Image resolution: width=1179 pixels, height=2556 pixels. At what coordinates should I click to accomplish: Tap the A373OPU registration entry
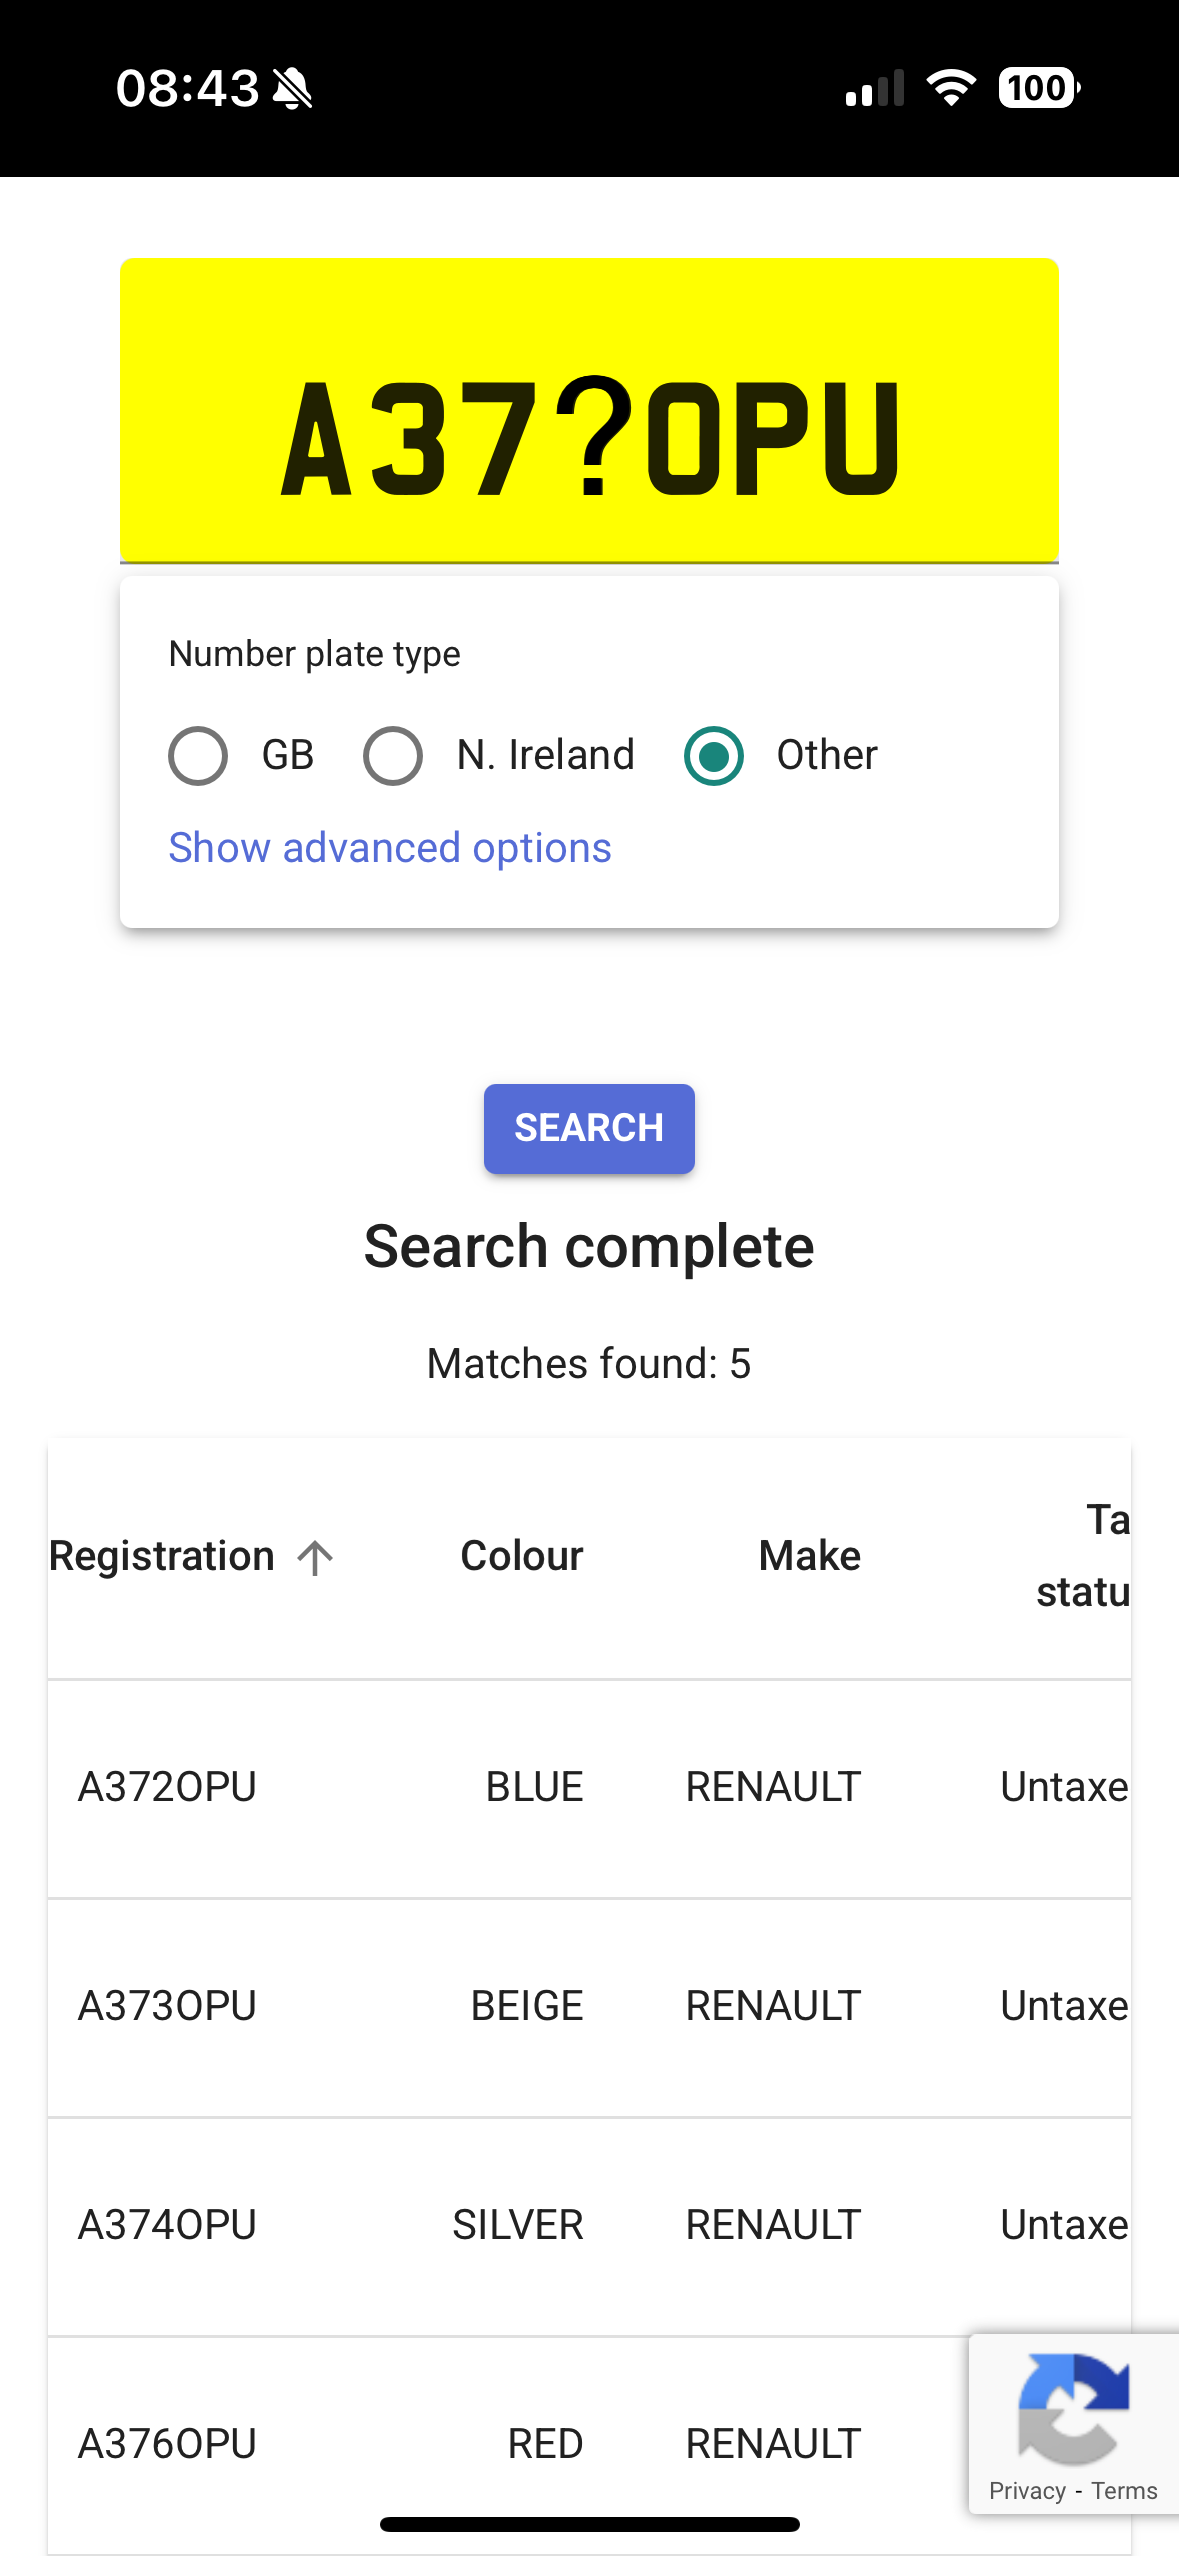(168, 2006)
